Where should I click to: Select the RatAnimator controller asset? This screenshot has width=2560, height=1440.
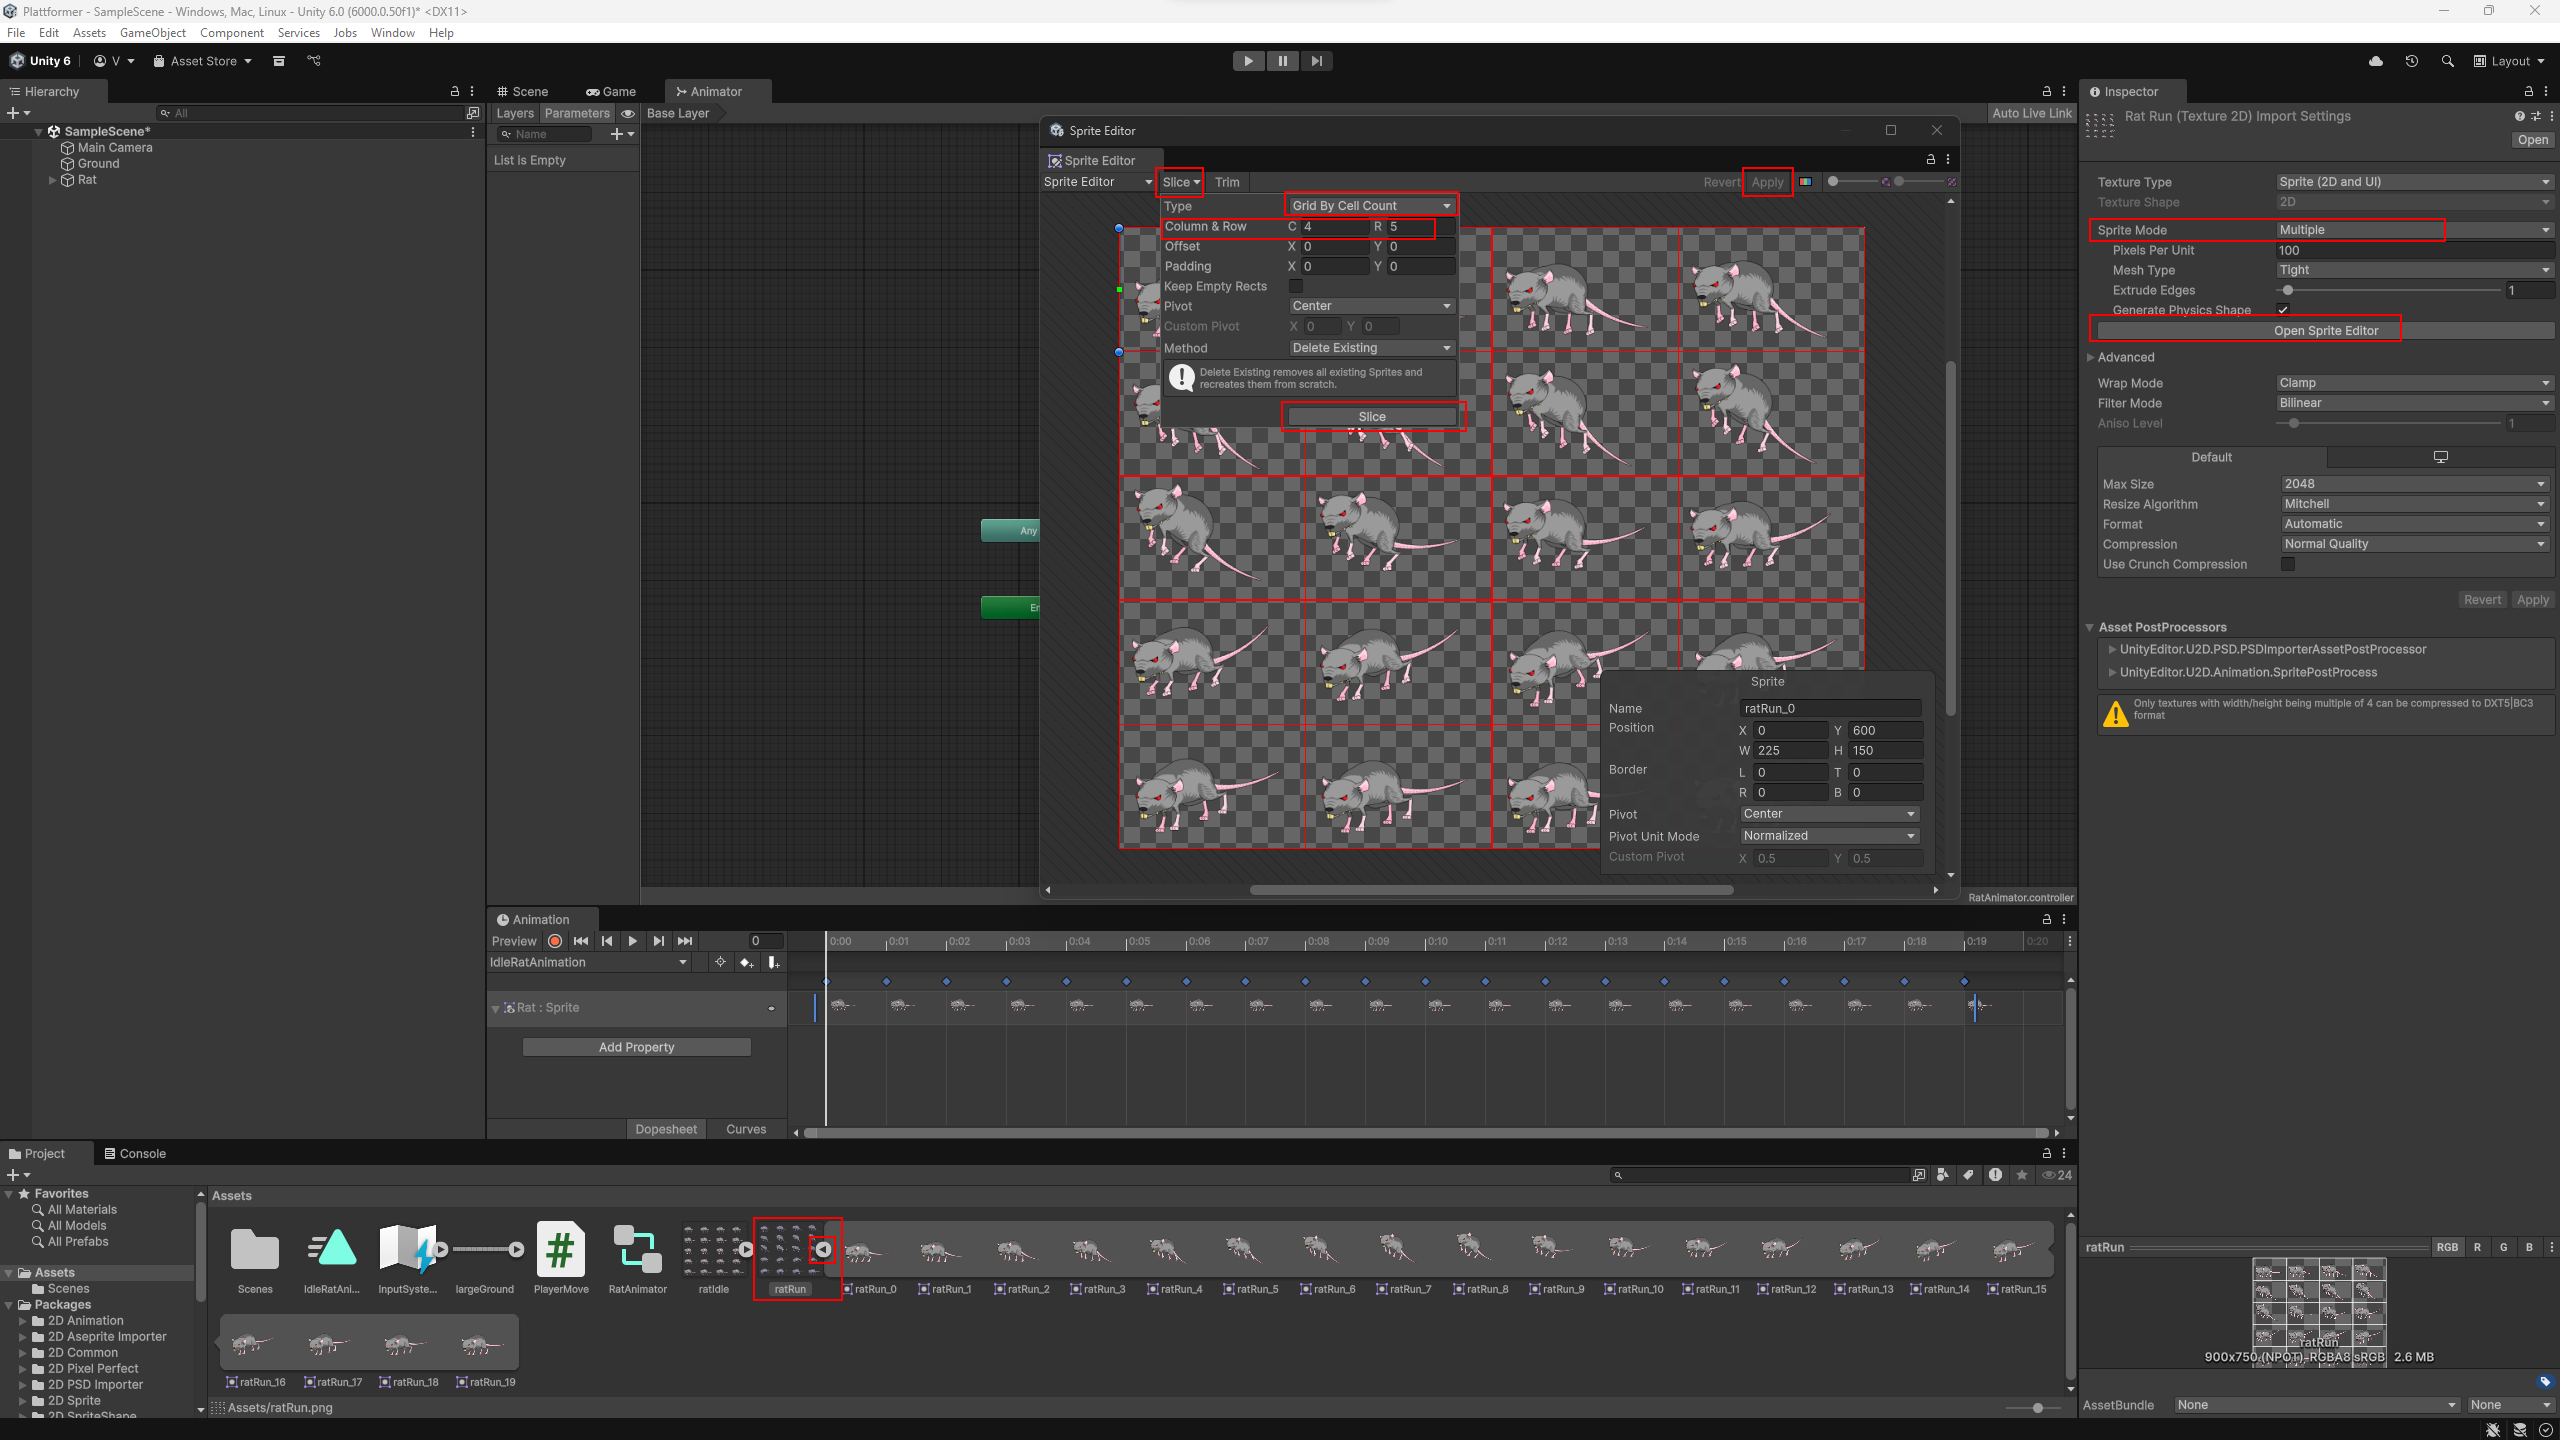[638, 1258]
